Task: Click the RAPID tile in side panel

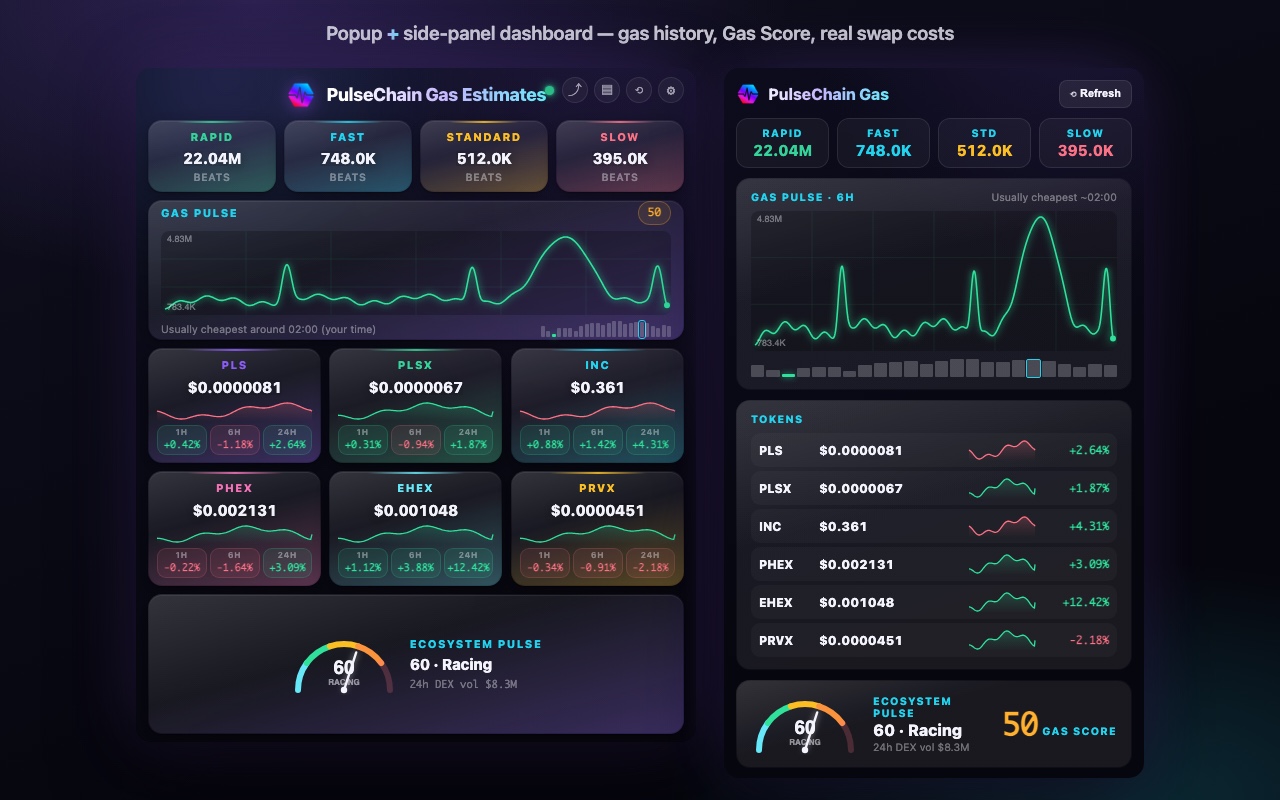Action: tap(782, 143)
